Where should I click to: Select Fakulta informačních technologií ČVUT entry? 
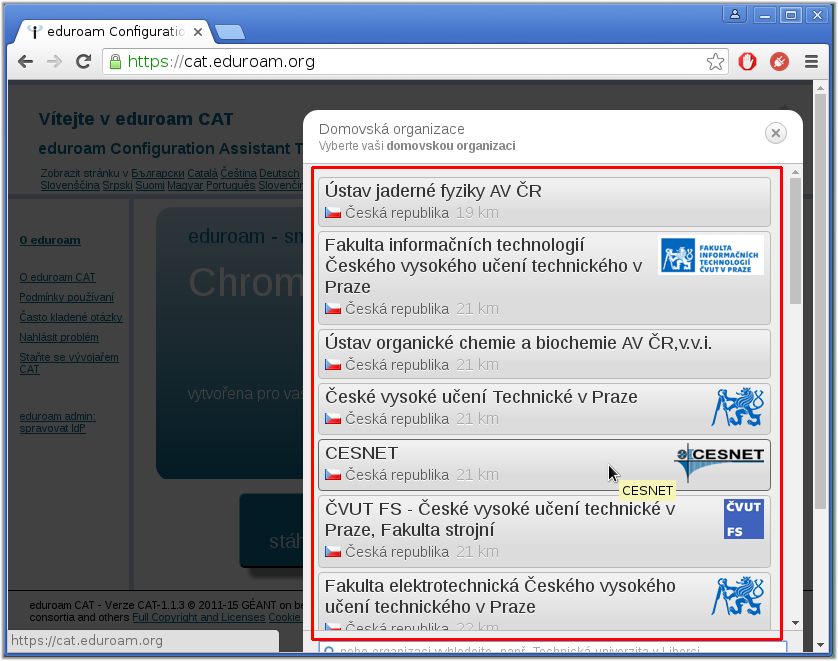[x=544, y=278]
